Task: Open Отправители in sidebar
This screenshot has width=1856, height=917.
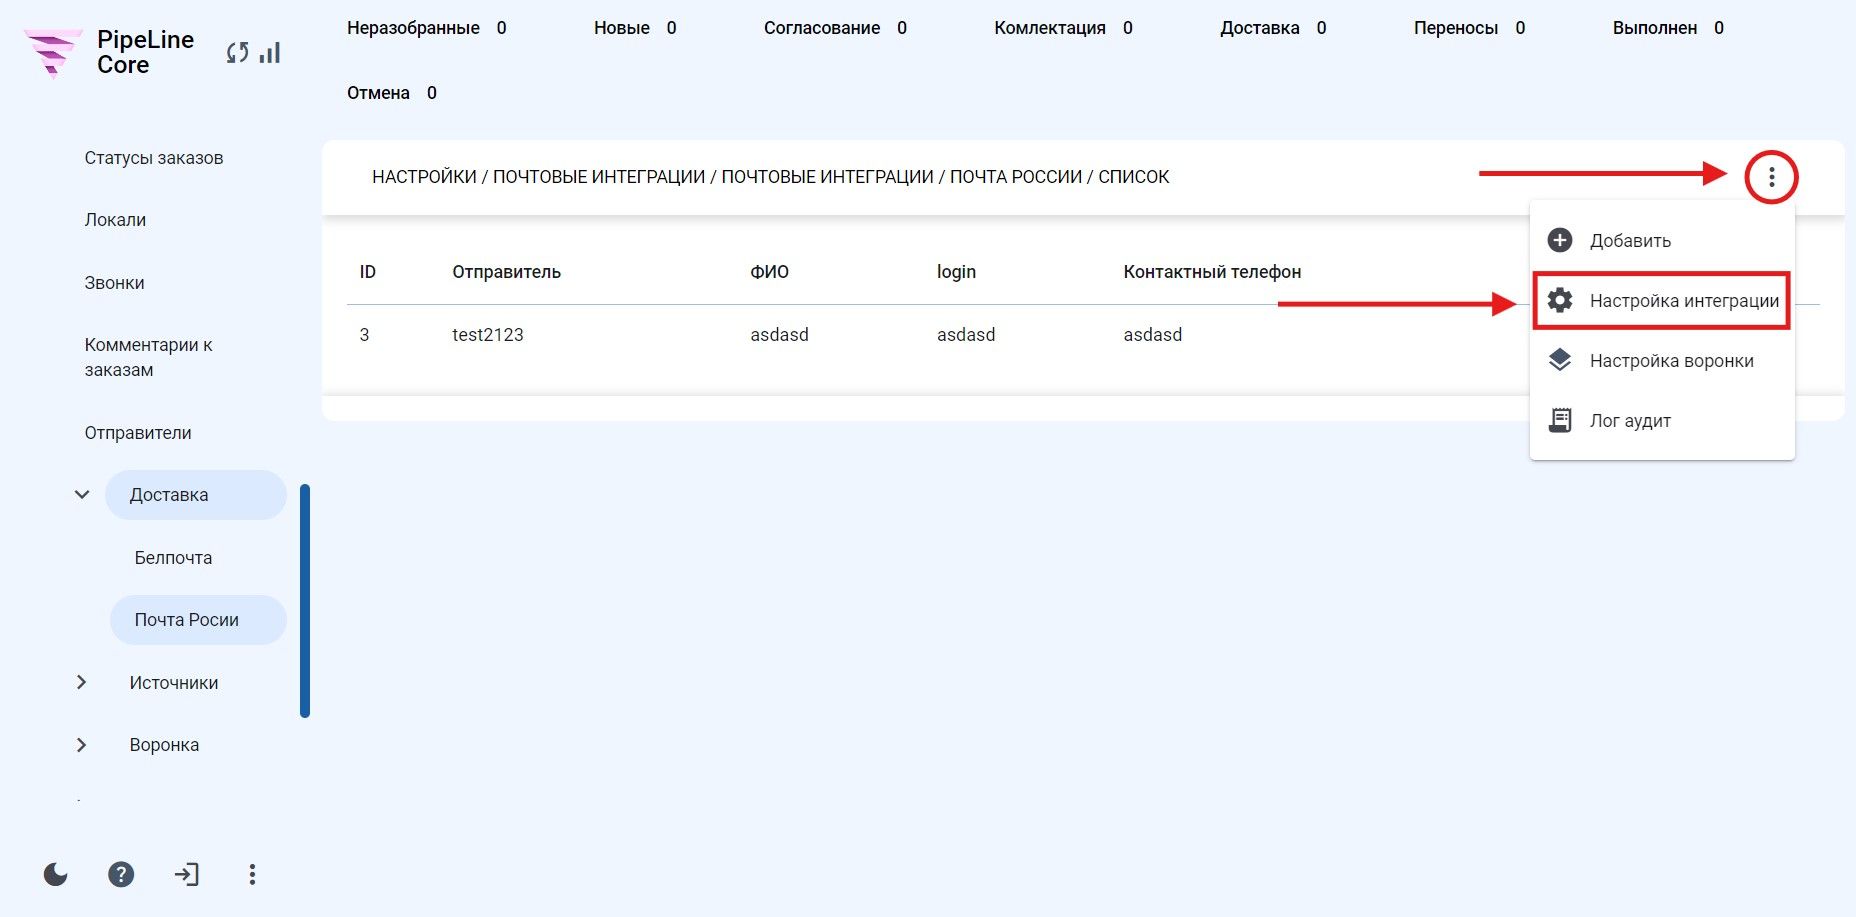Action: (138, 433)
